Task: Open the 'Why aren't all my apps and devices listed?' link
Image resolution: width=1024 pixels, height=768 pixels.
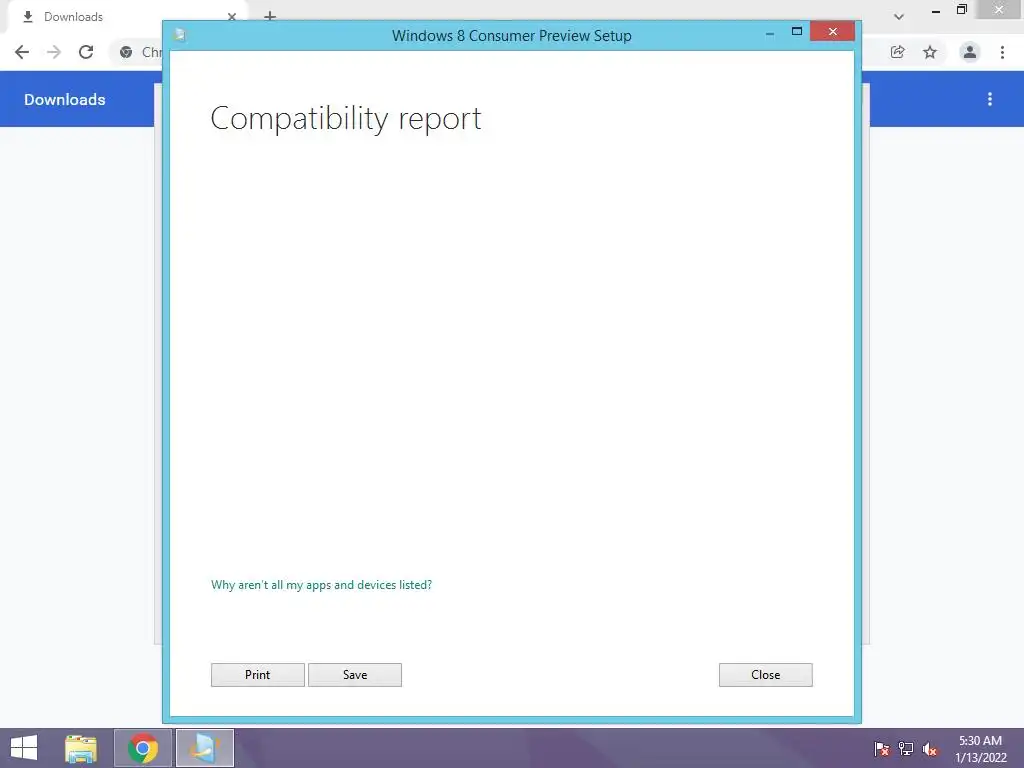Action: pos(321,584)
